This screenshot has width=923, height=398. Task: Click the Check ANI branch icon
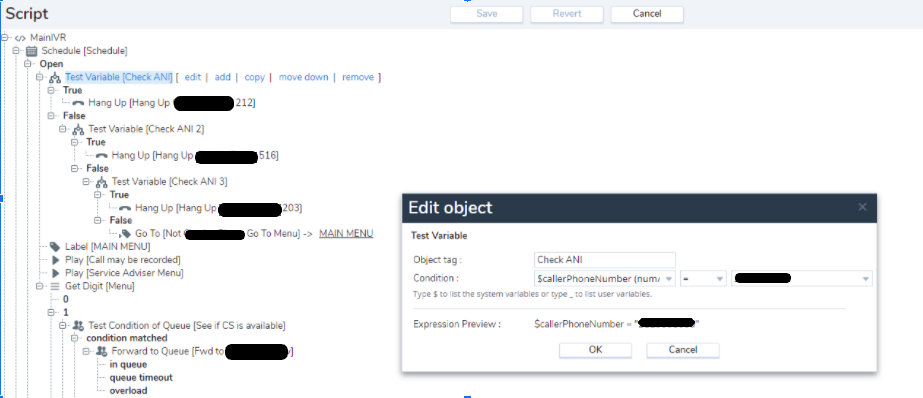pos(55,78)
